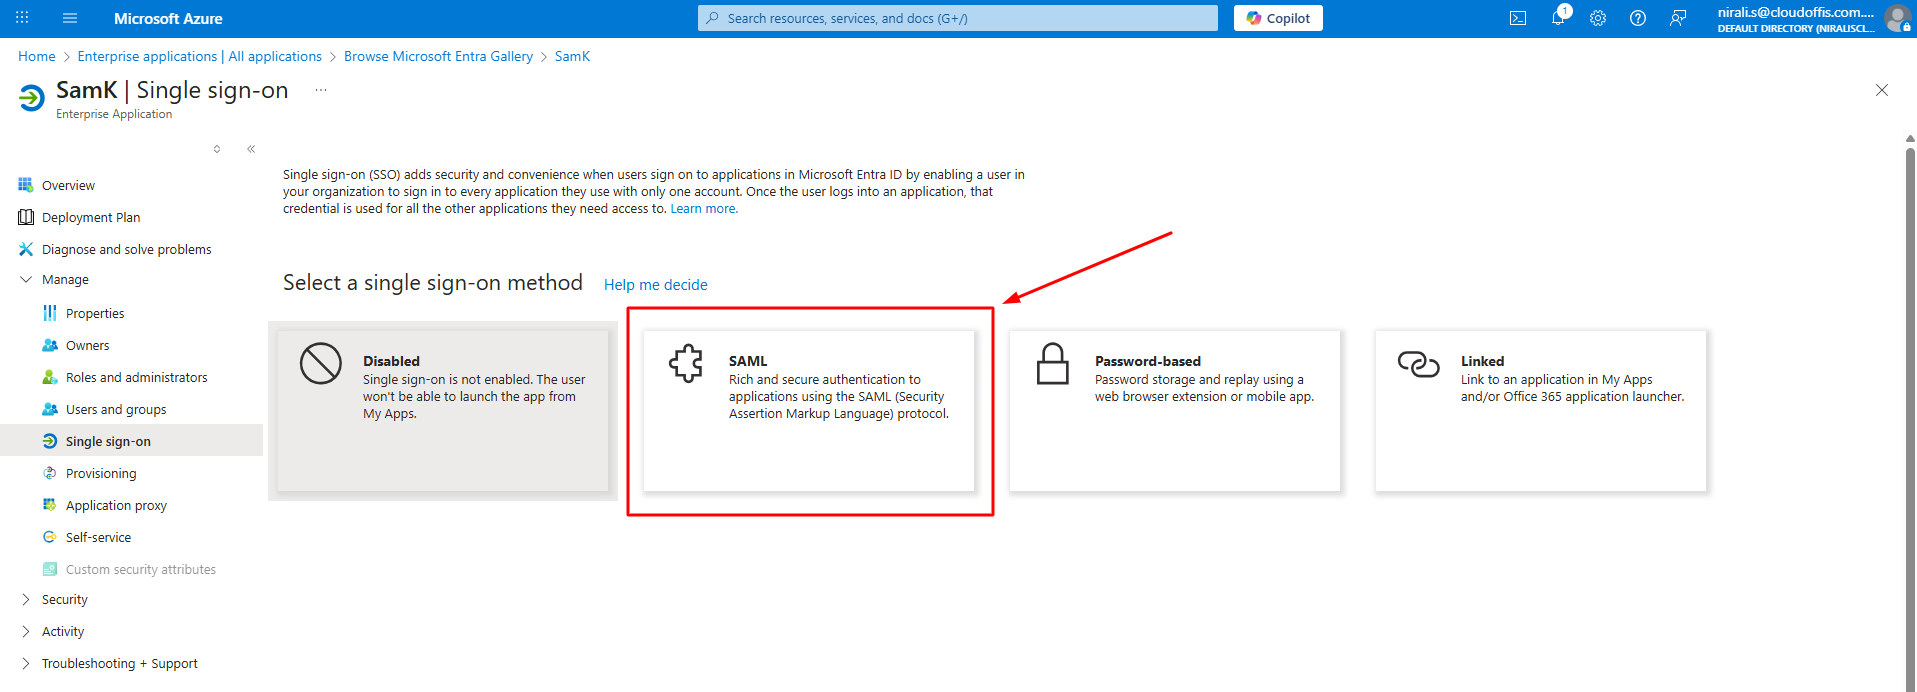Expand Troubleshooting + Support section
The image size is (1917, 692).
26,663
